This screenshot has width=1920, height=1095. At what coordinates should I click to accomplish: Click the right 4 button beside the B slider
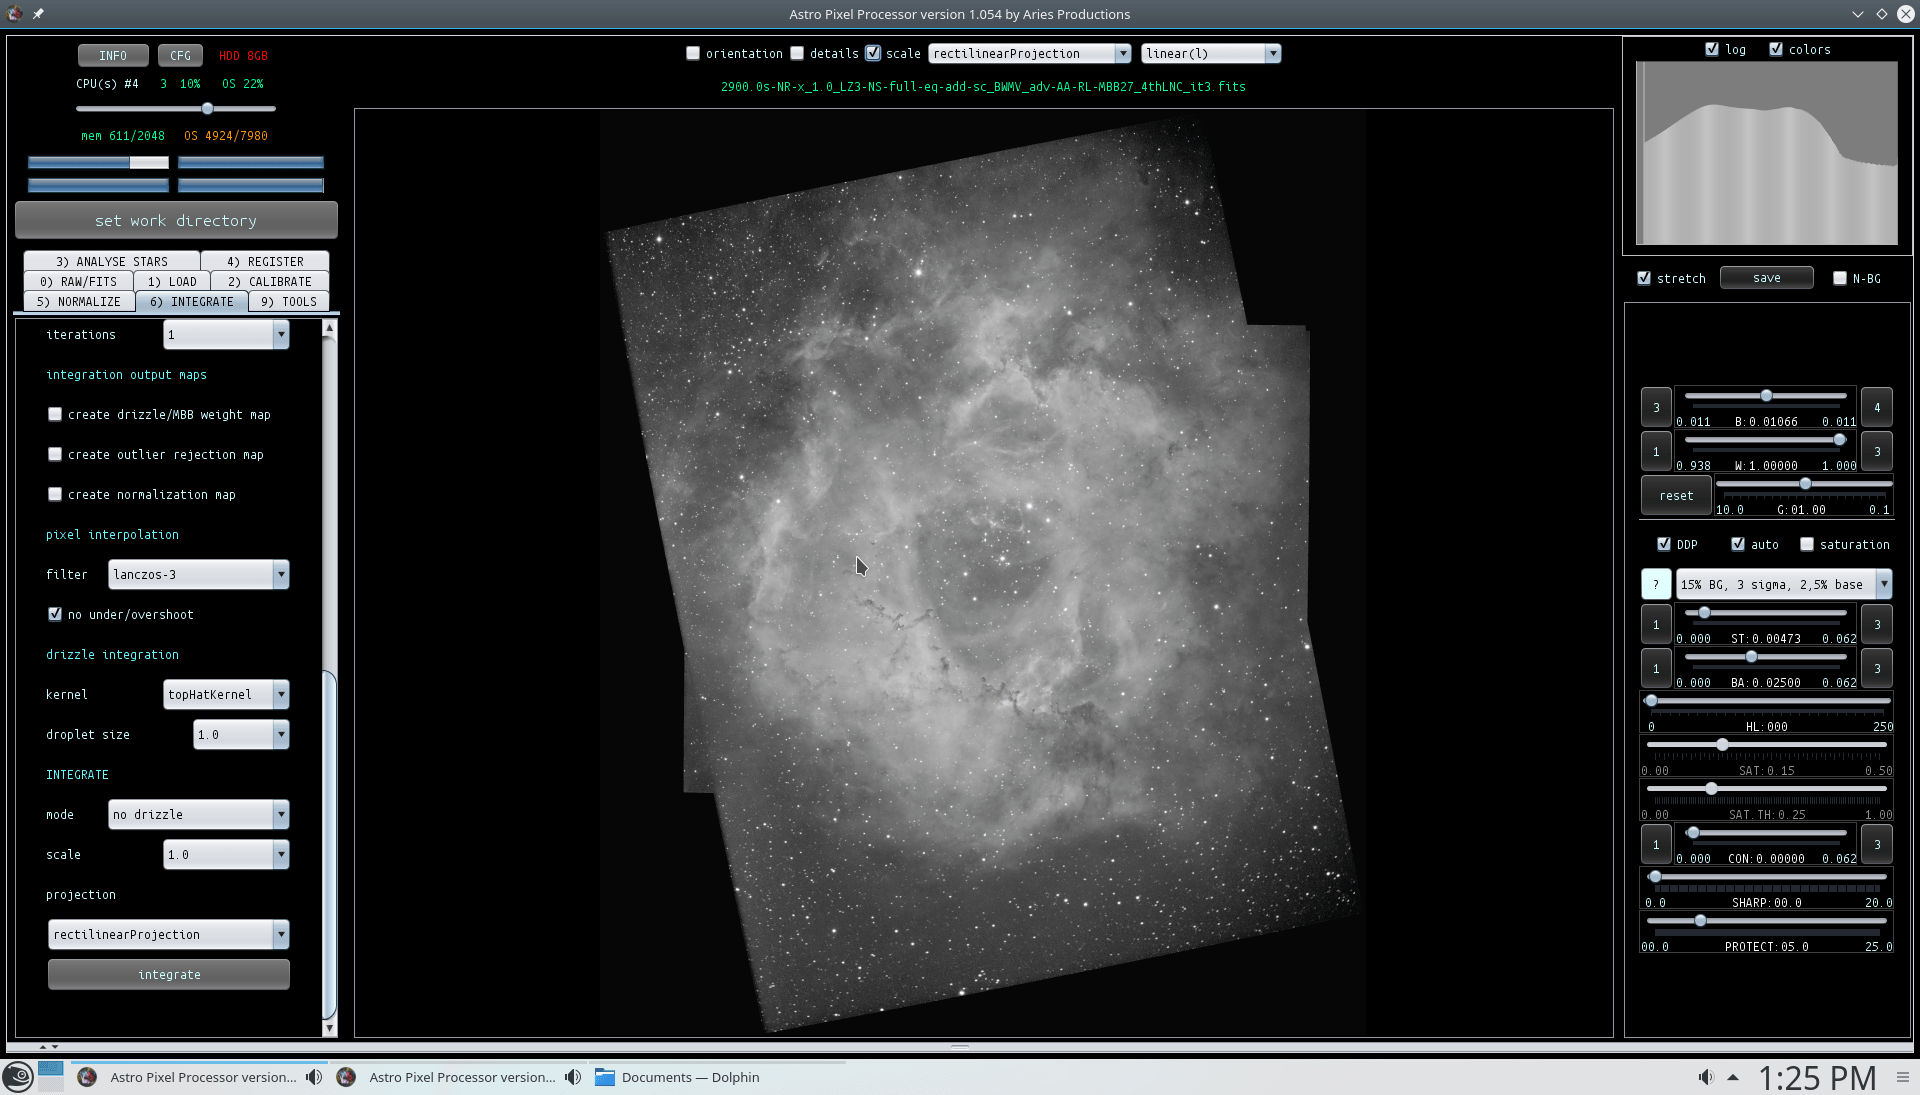pyautogui.click(x=1877, y=407)
